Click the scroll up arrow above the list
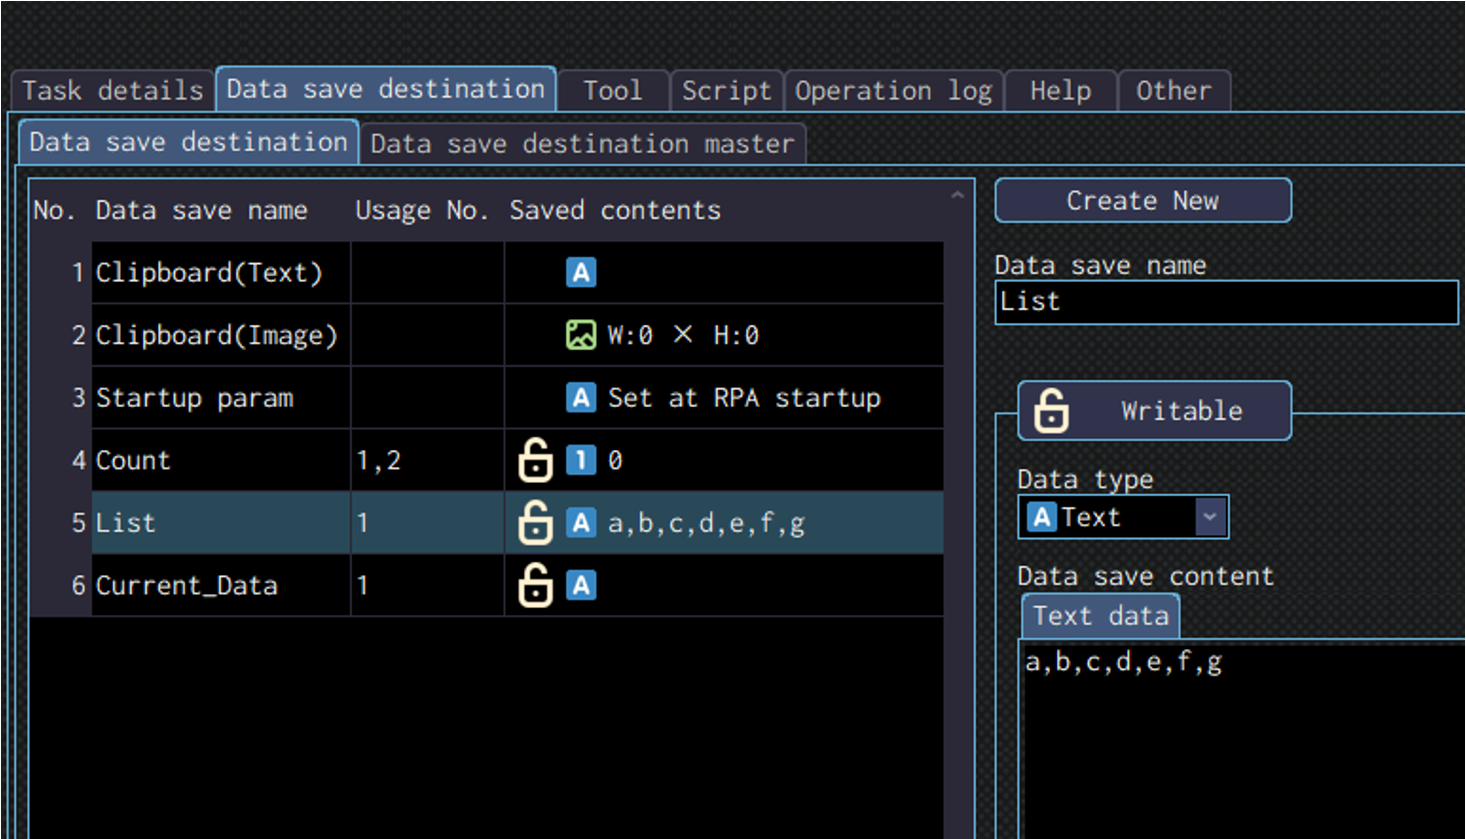Screen dimensions: 1466x839 tap(957, 195)
